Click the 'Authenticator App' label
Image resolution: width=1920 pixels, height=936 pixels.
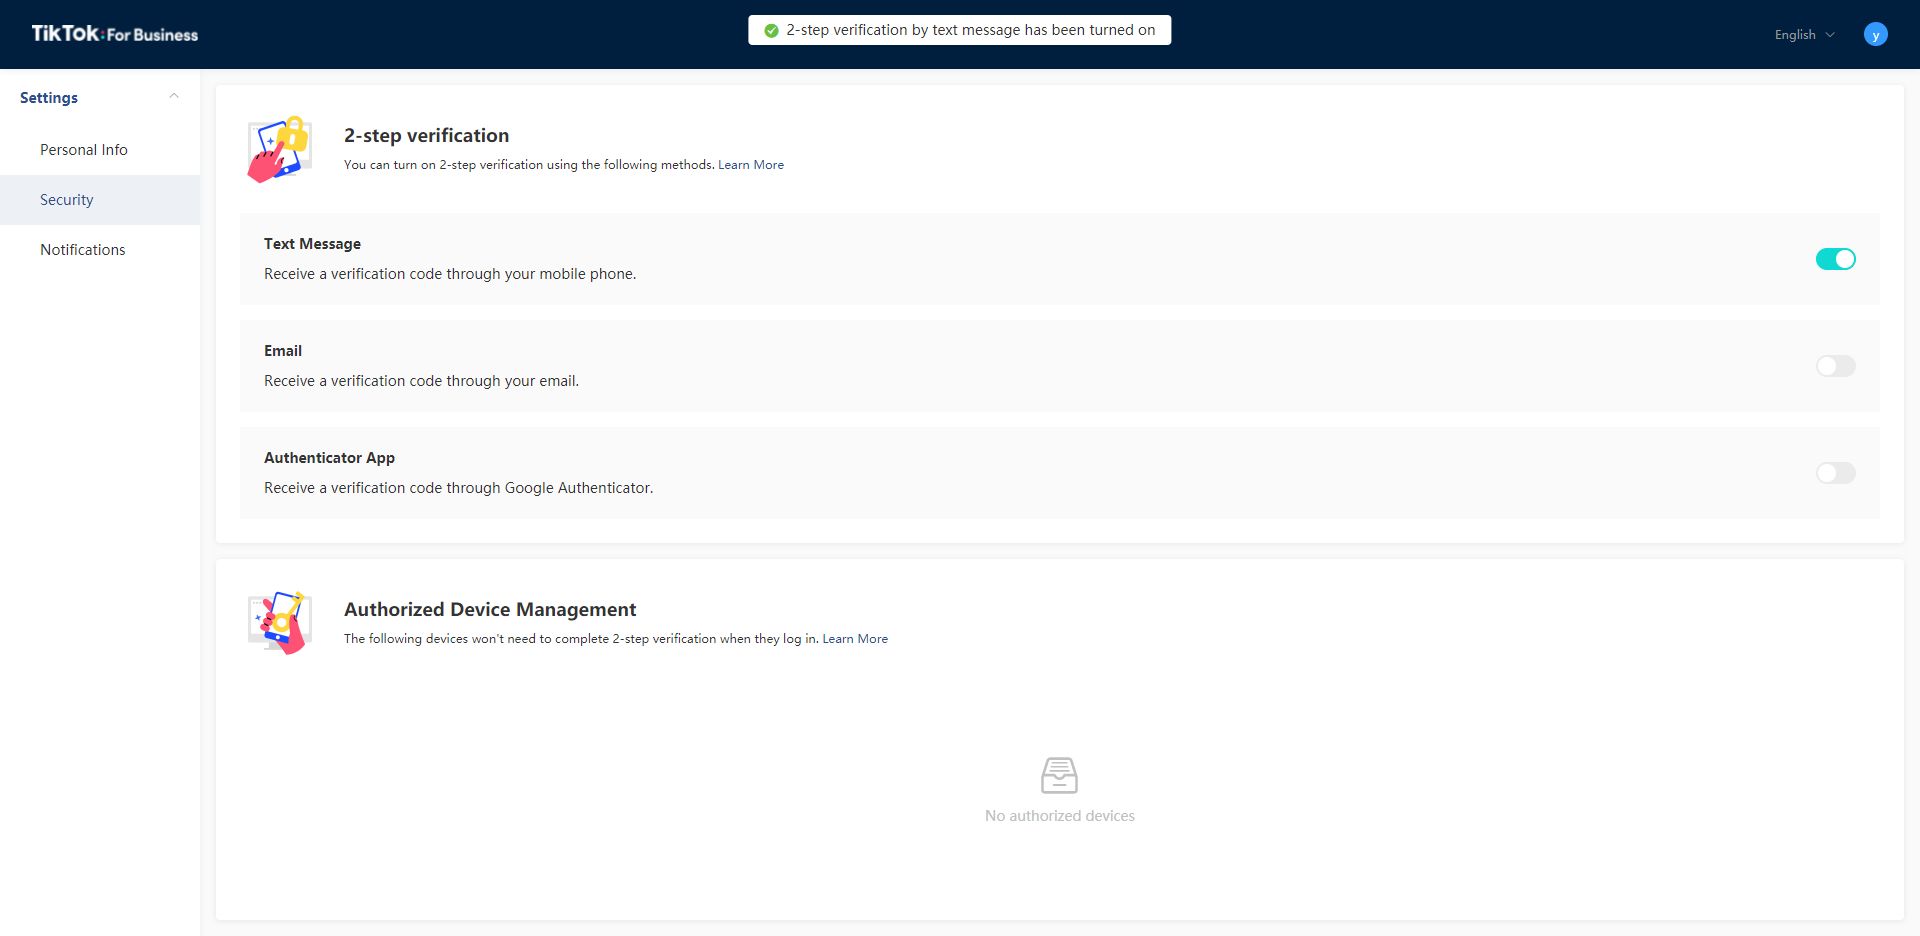329,458
